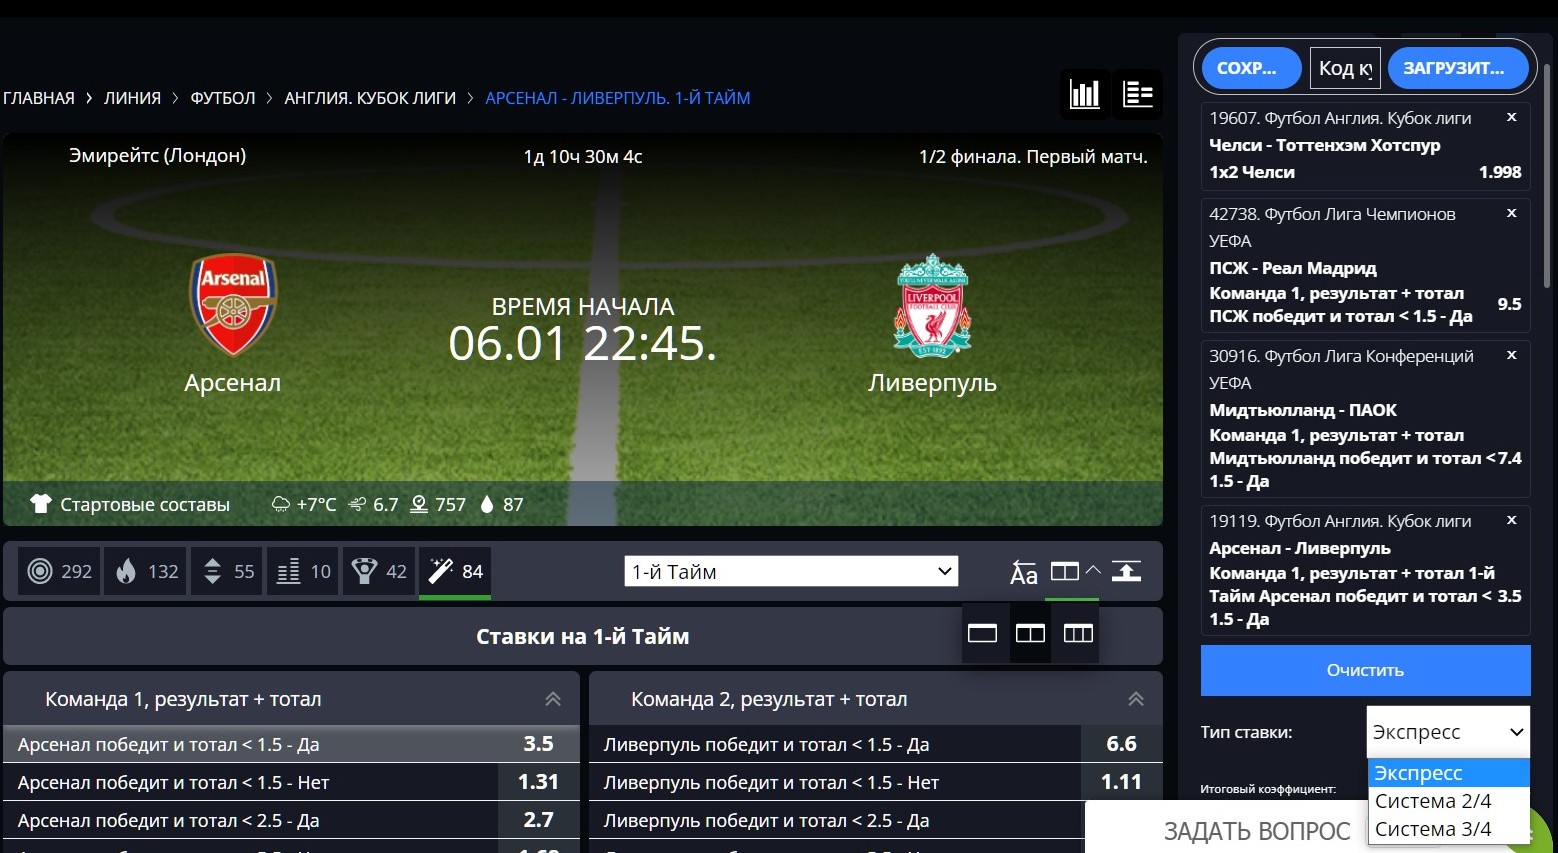
Task: Click the Челси - Тоттенхэм Хотспур slip title
Action: pos(1325,145)
